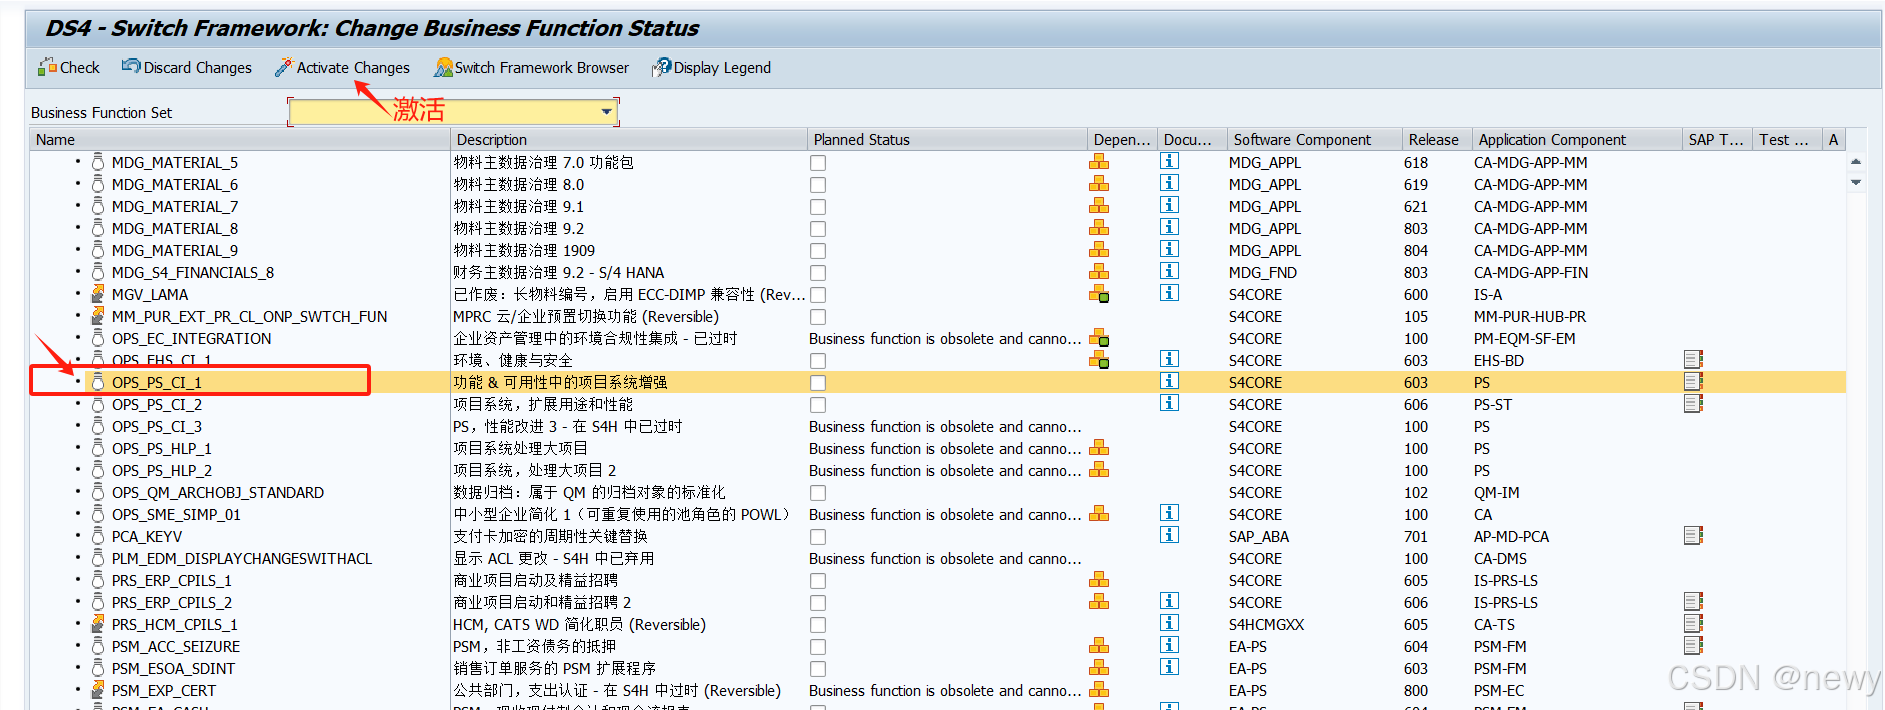
Task: Click Display Legend button
Action: pos(711,68)
